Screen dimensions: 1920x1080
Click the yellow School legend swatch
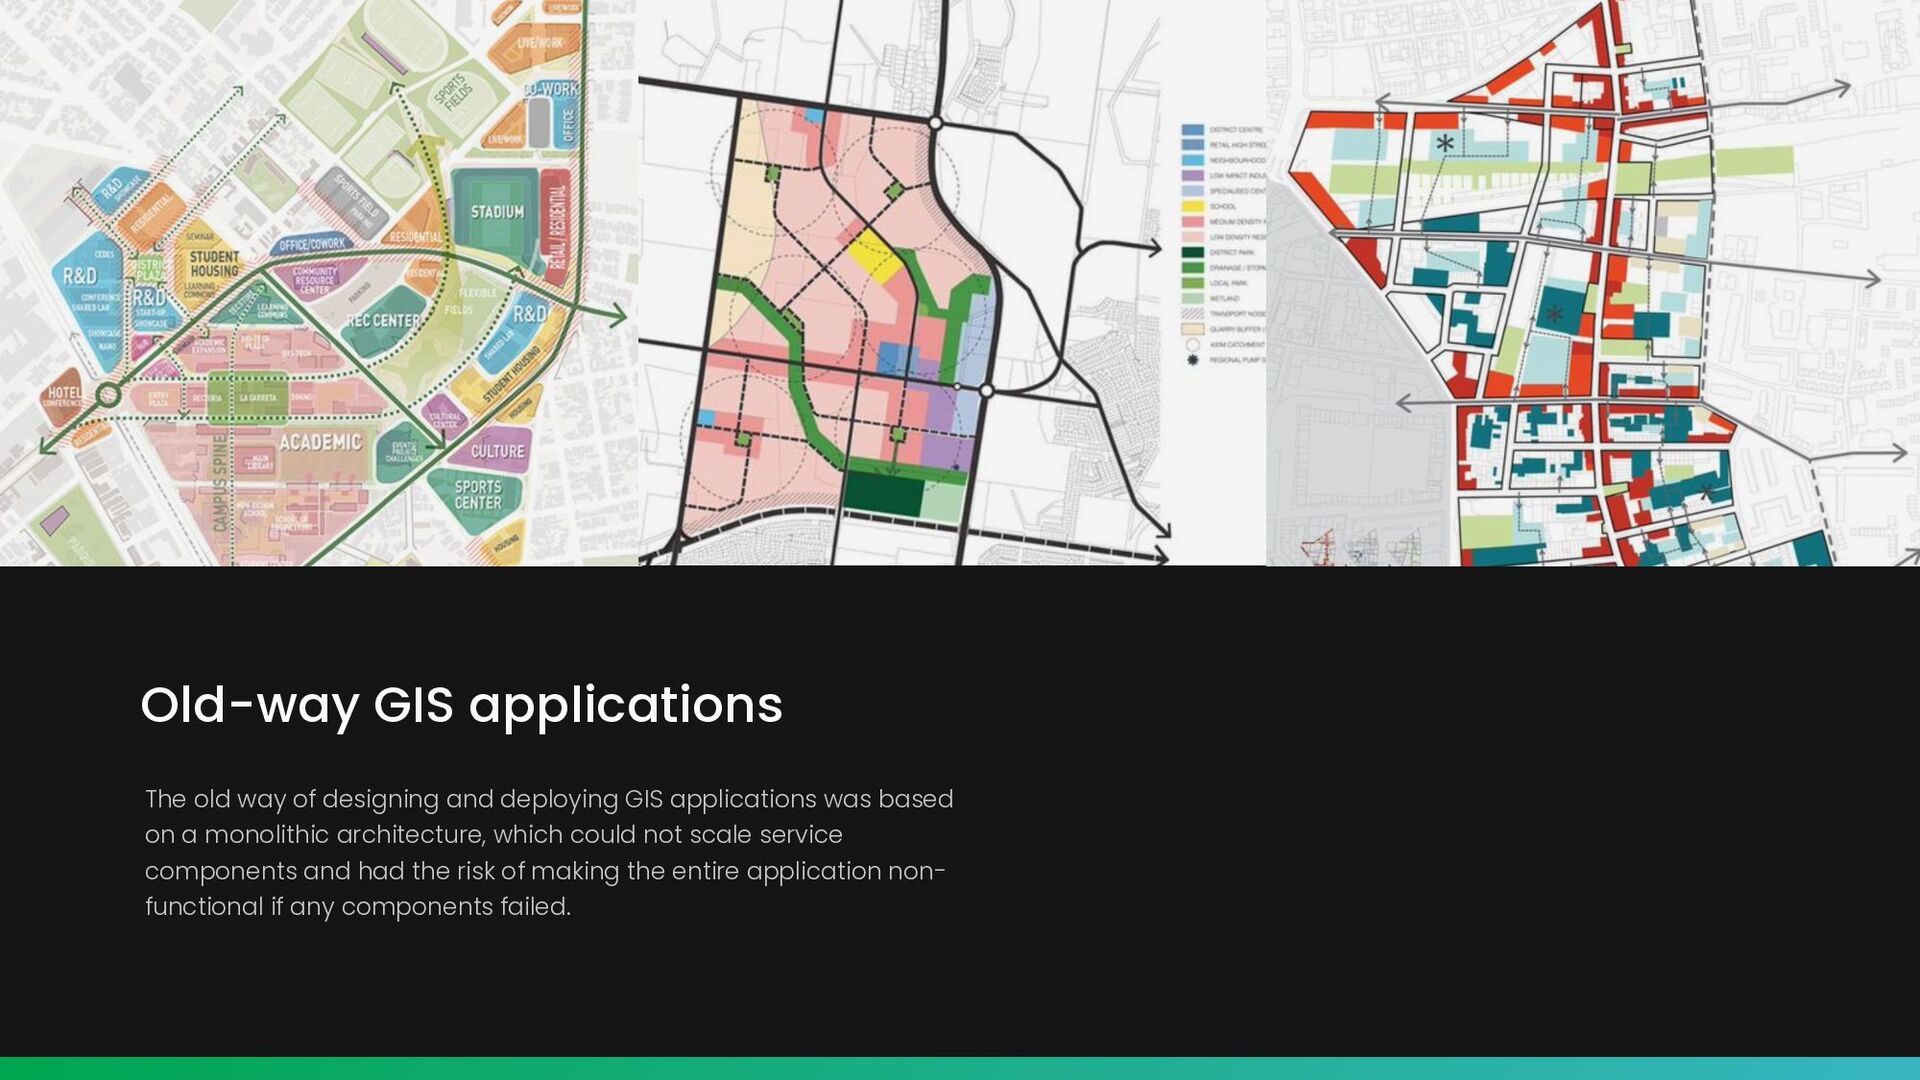(x=1192, y=206)
